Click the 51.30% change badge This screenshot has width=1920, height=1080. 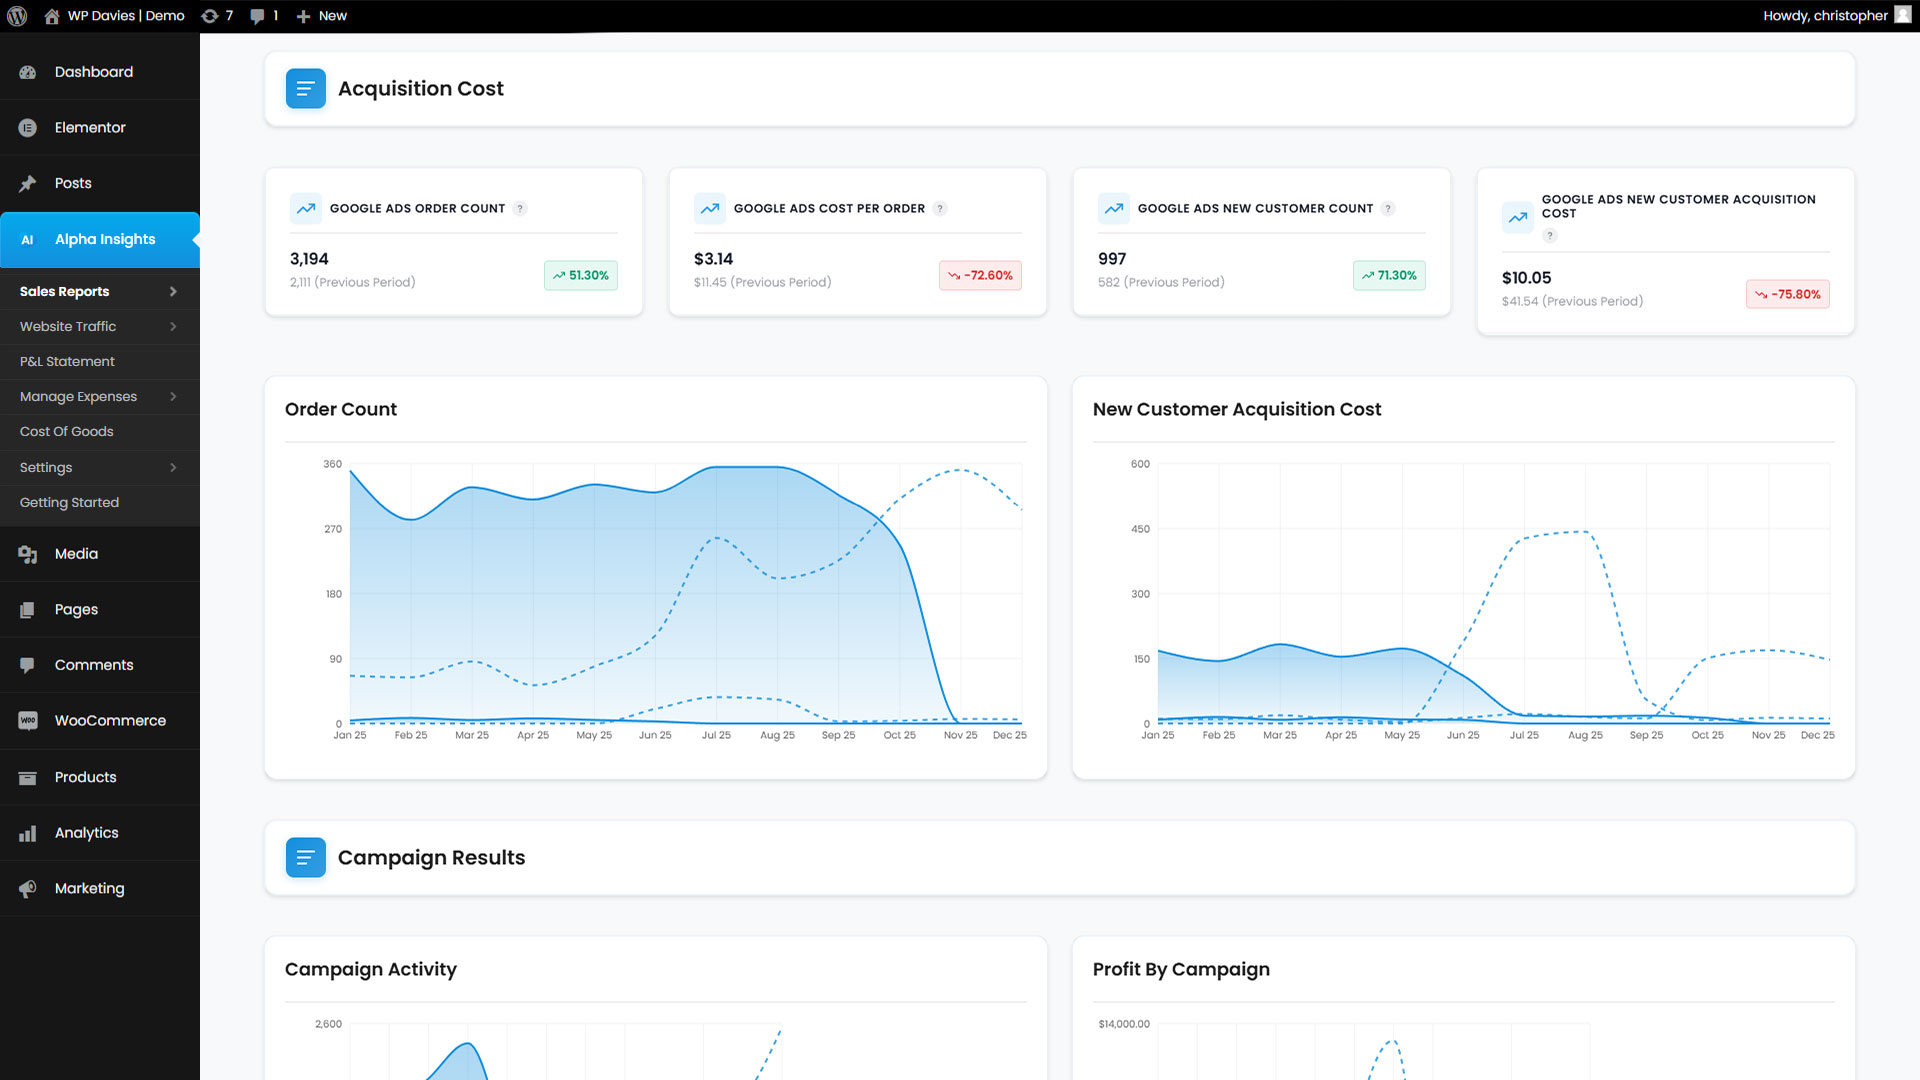(x=580, y=276)
